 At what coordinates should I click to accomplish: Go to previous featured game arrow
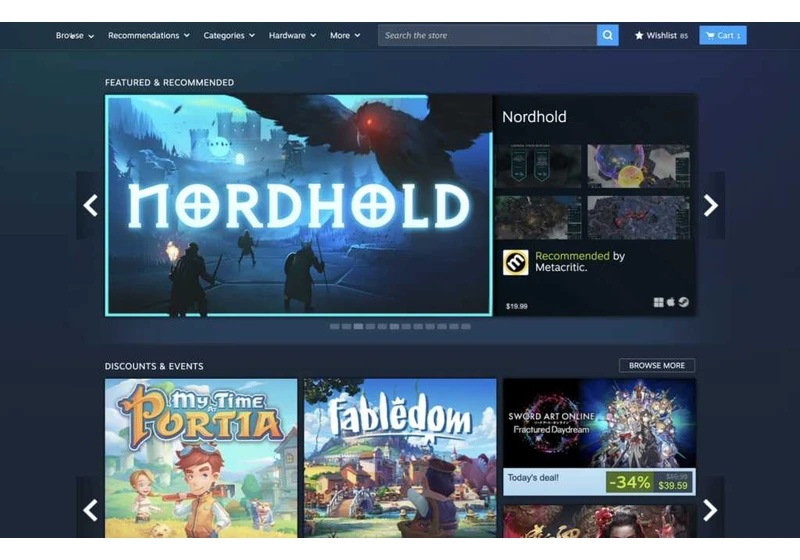pos(91,206)
